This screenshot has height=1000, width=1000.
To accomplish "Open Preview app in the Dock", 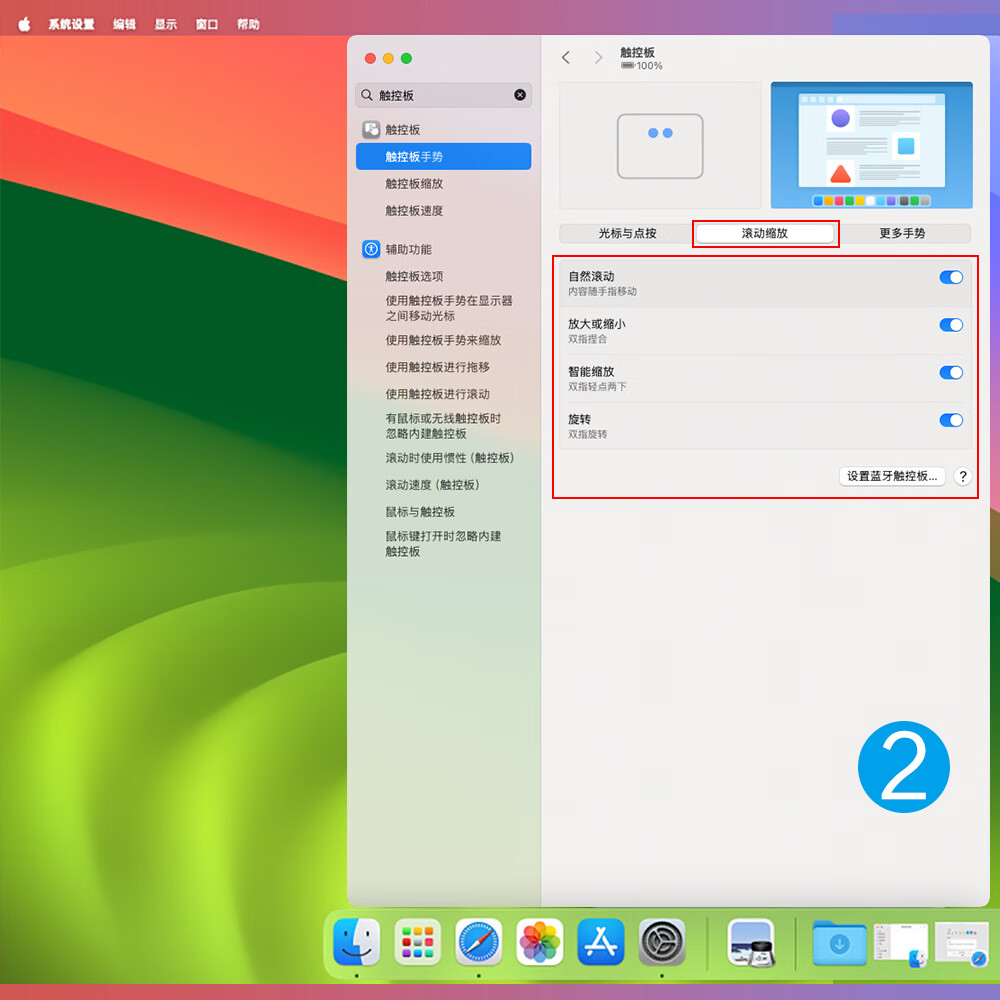I will 751,943.
